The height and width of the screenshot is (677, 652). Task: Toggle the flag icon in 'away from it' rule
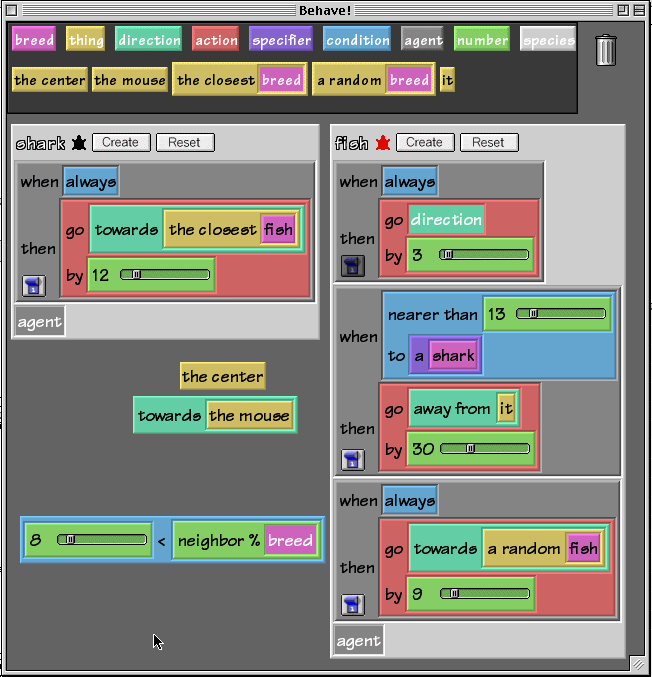click(x=352, y=459)
